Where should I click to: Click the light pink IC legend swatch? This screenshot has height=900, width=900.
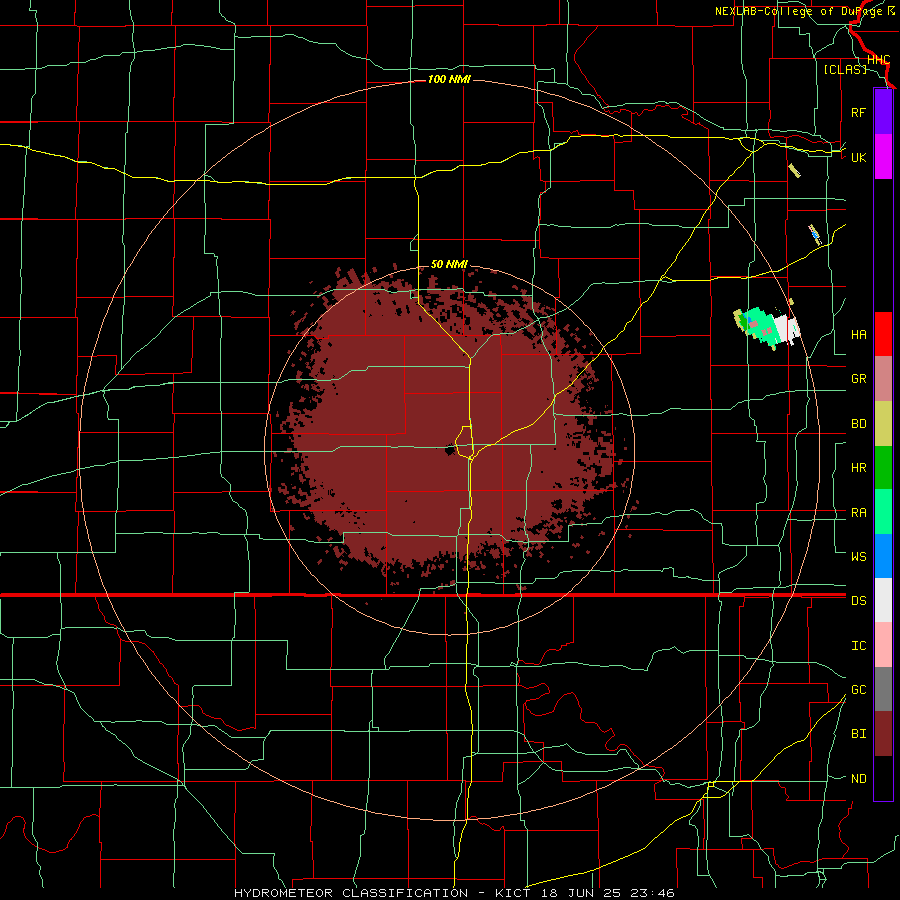click(883, 645)
